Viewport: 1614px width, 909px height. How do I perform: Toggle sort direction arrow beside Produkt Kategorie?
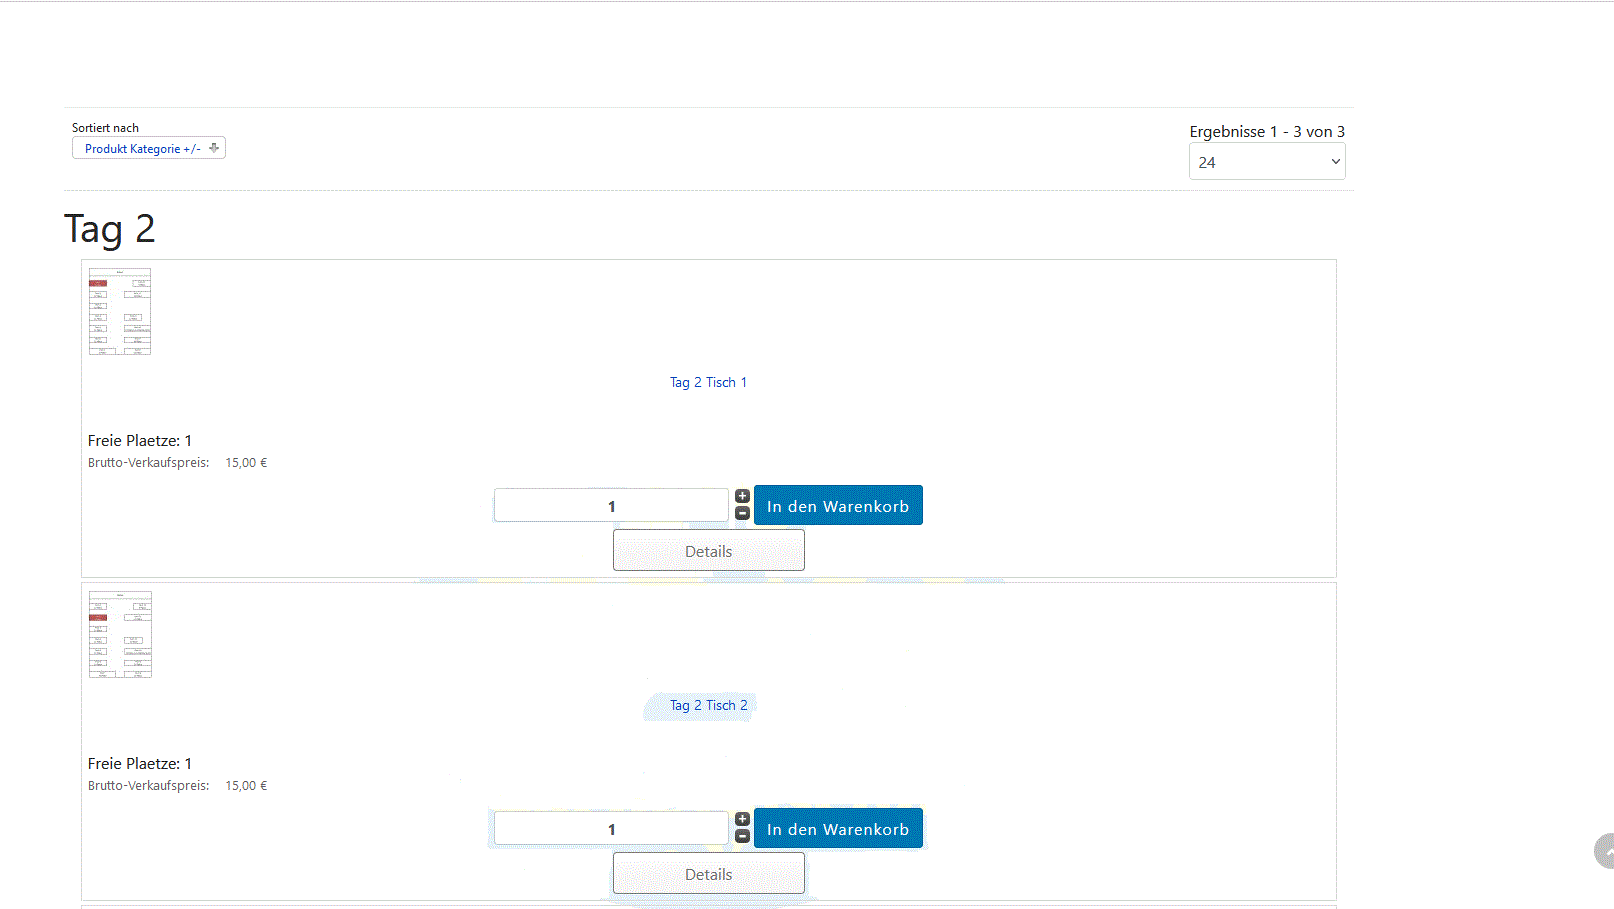tap(214, 148)
